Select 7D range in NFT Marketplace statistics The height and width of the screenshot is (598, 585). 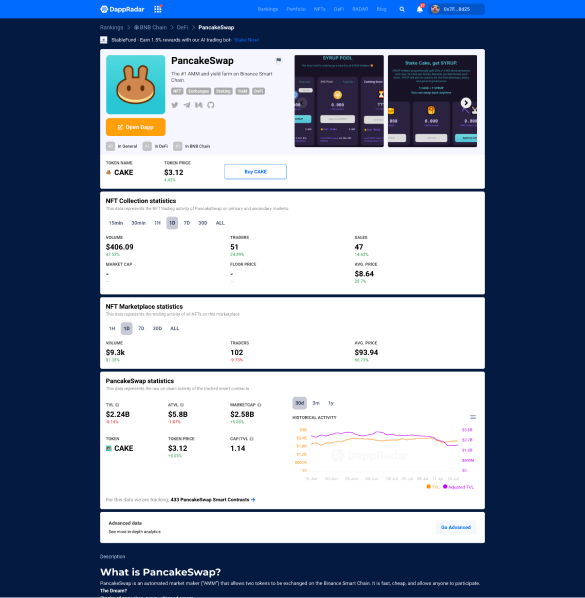[x=141, y=328]
